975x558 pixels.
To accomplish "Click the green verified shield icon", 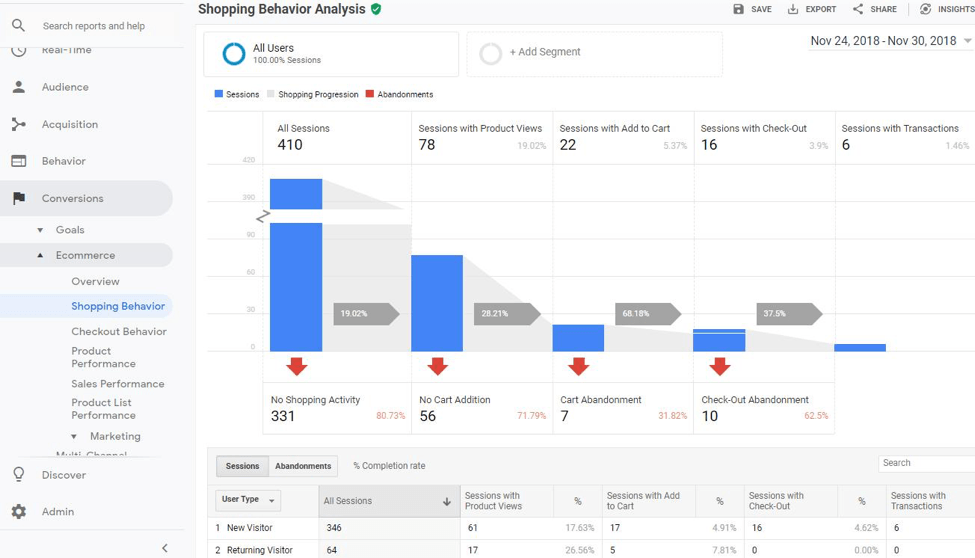I will click(x=376, y=9).
